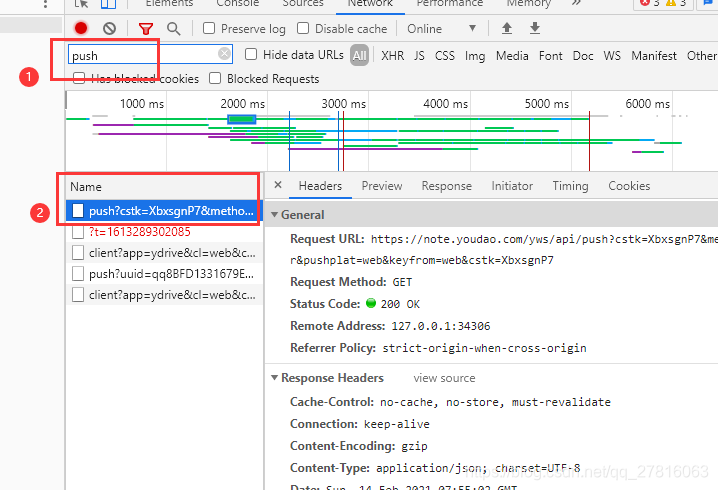Click strict-origin-when-cross-origin referrer policy value
This screenshot has width=718, height=490.
click(x=484, y=348)
